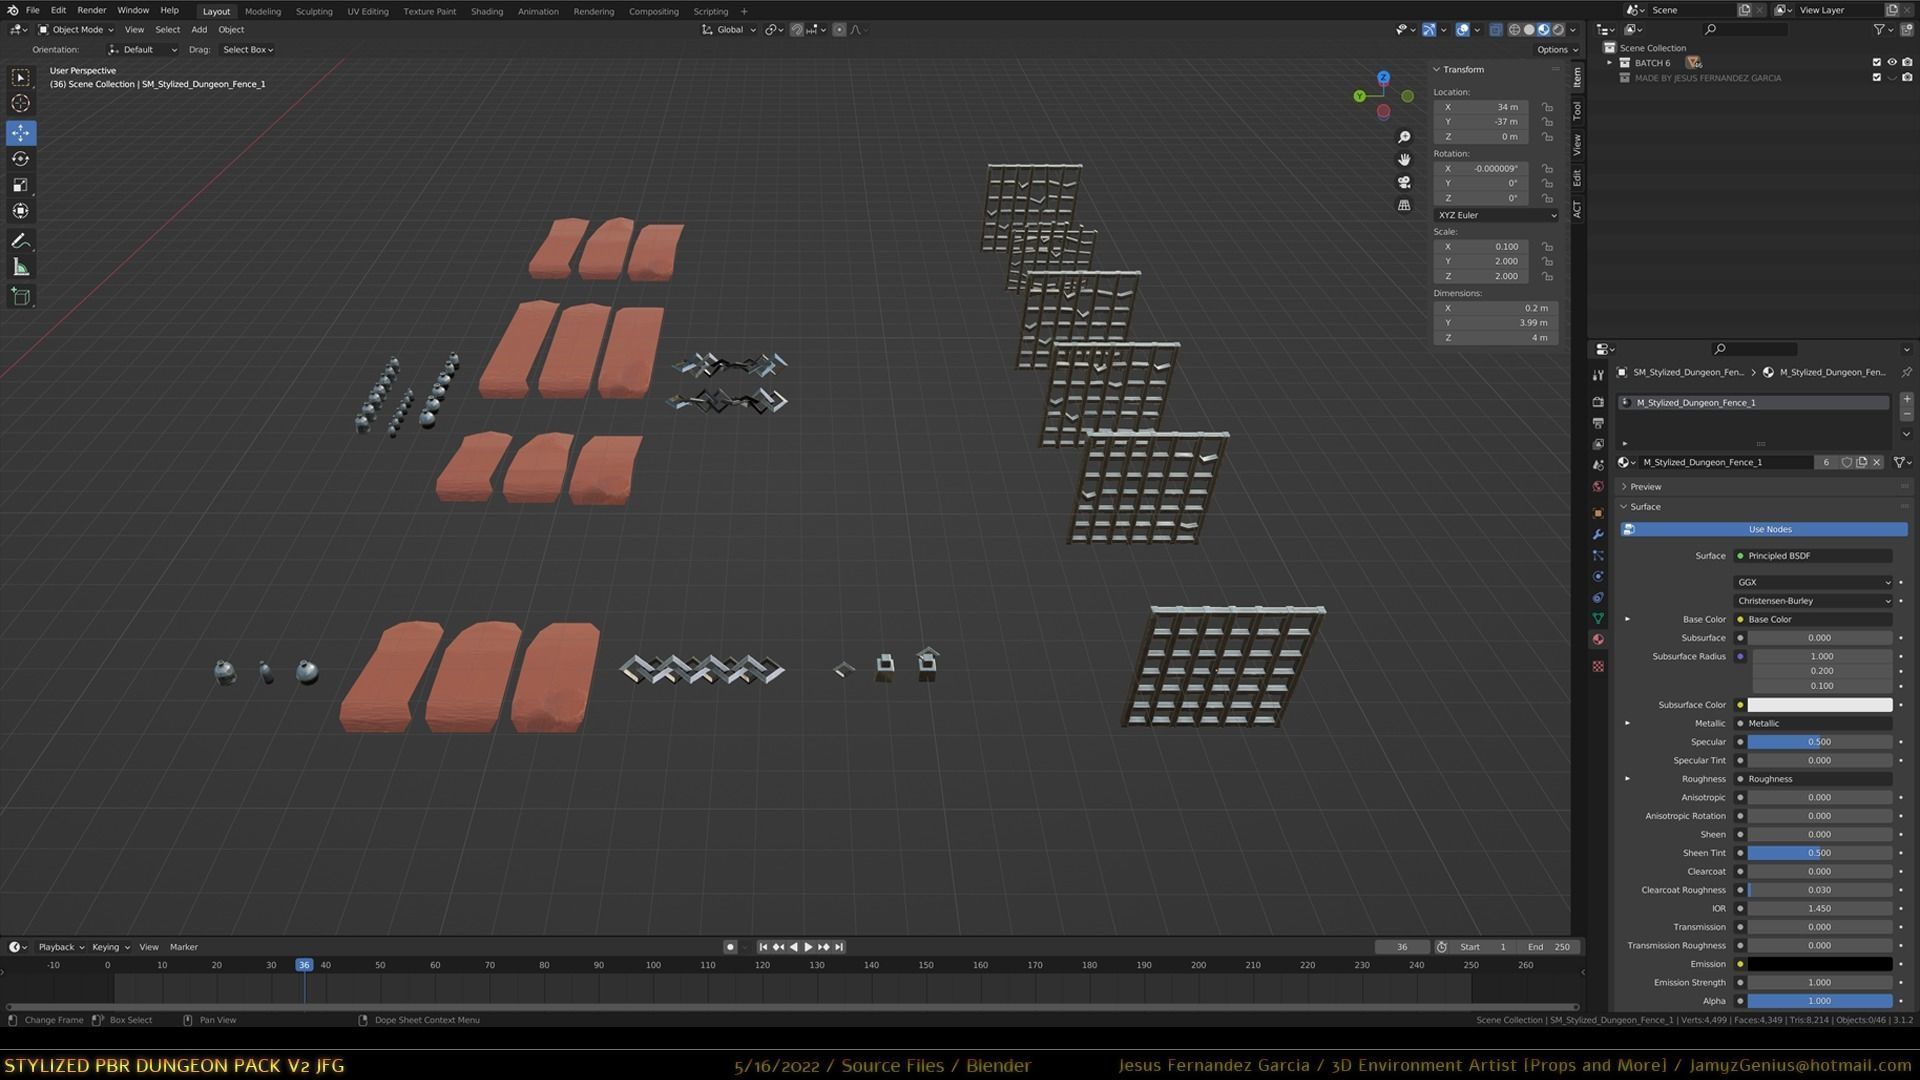Click the white Subsurface Color swatch

[x=1820, y=705]
